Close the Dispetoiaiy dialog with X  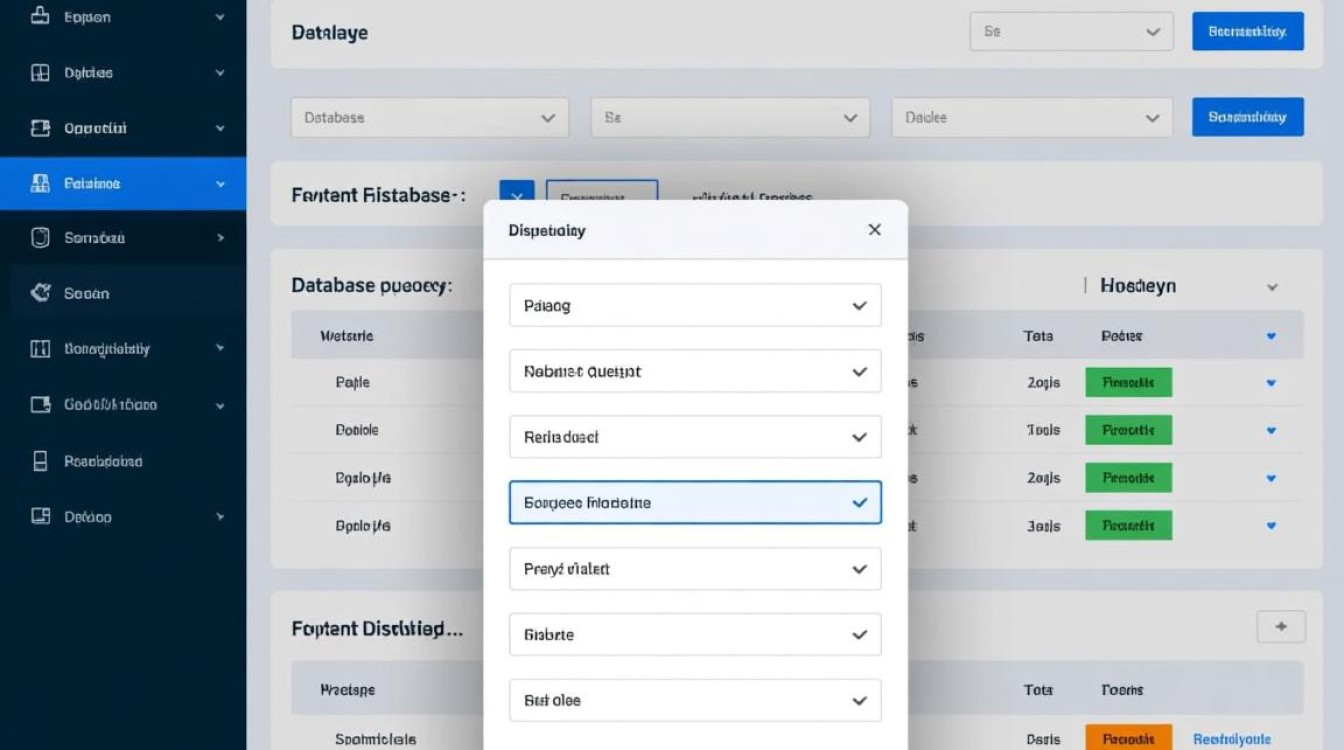[874, 230]
